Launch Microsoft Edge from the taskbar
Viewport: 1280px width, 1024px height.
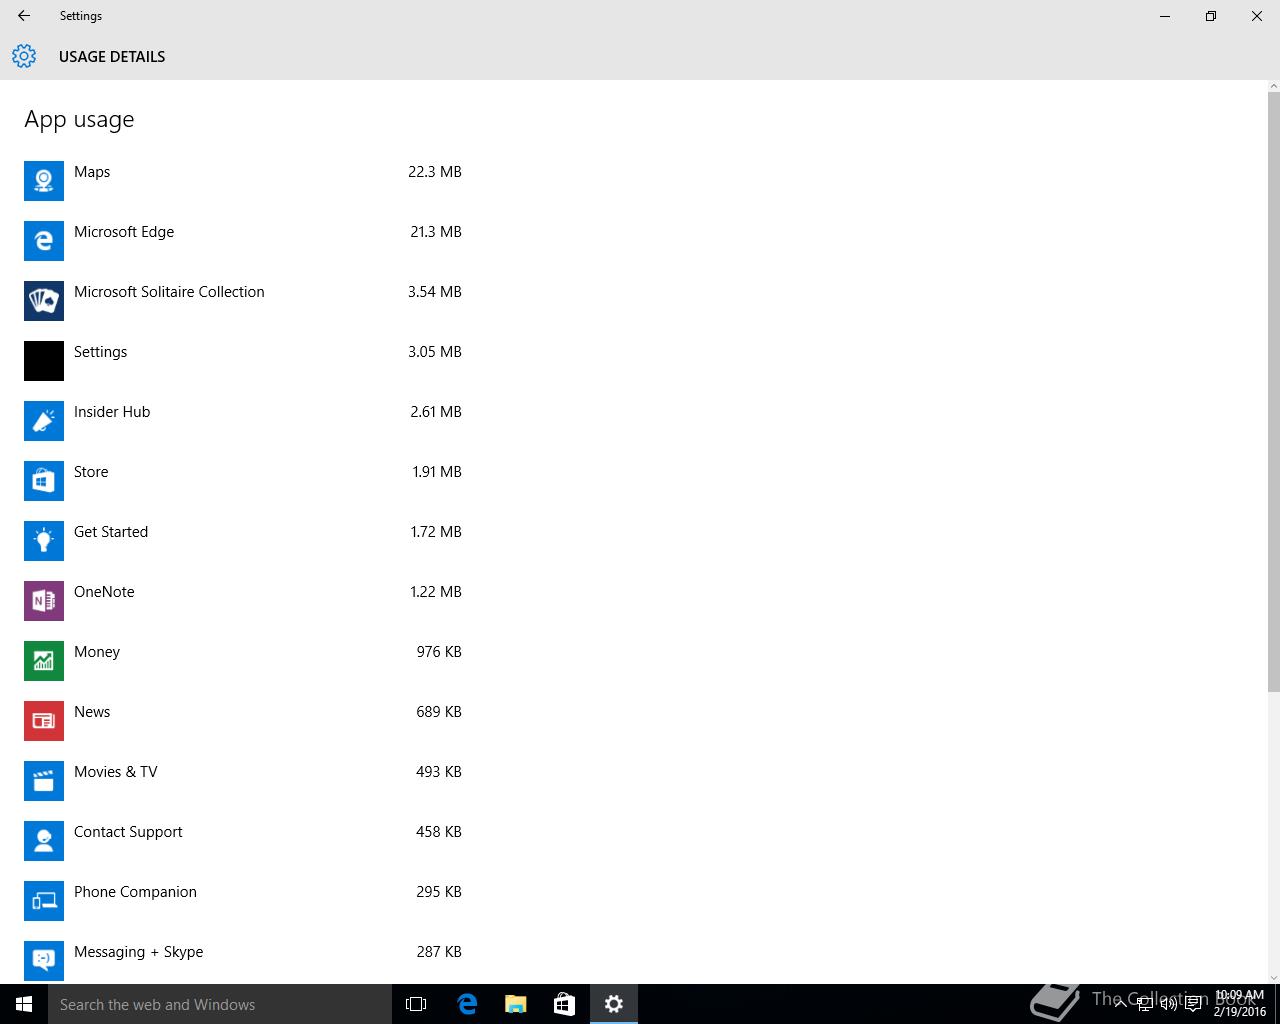[x=467, y=1004]
